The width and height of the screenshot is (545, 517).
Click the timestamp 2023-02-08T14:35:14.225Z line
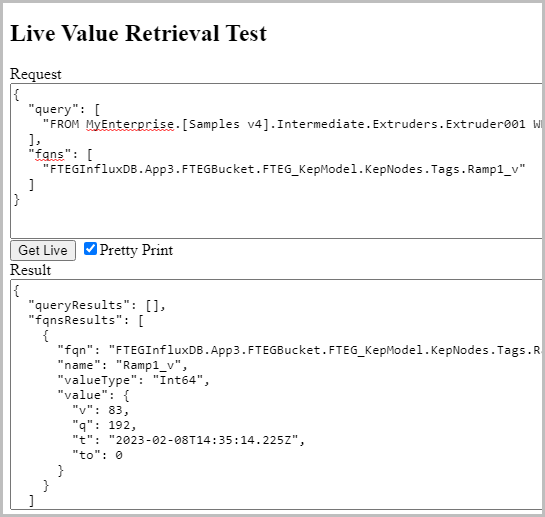pyautogui.click(x=188, y=441)
